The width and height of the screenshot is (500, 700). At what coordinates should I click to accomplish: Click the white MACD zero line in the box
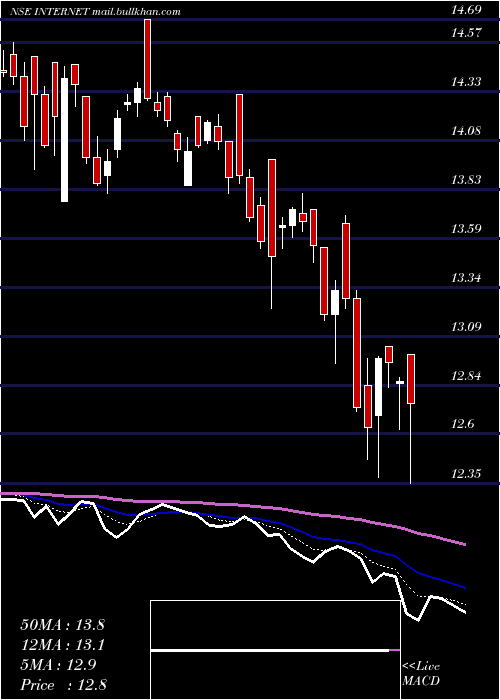pos(270,651)
